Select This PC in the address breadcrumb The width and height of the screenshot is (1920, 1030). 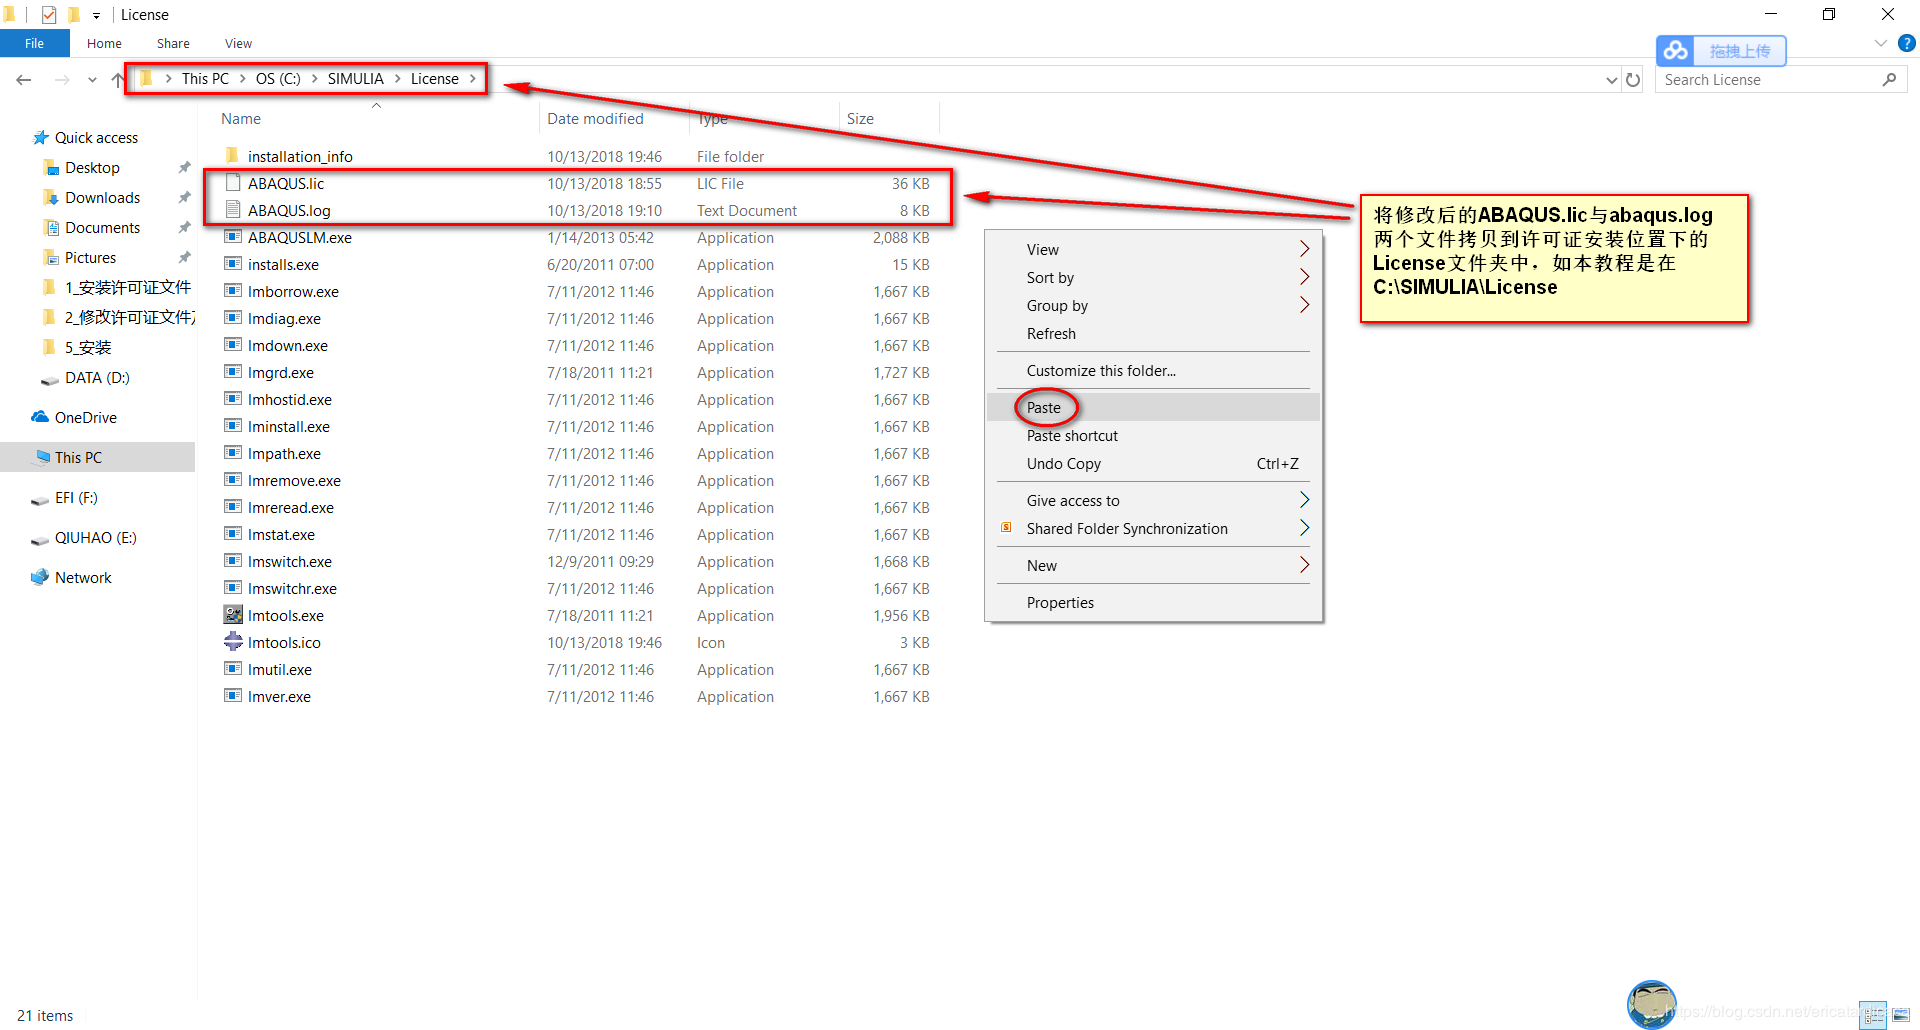205,79
